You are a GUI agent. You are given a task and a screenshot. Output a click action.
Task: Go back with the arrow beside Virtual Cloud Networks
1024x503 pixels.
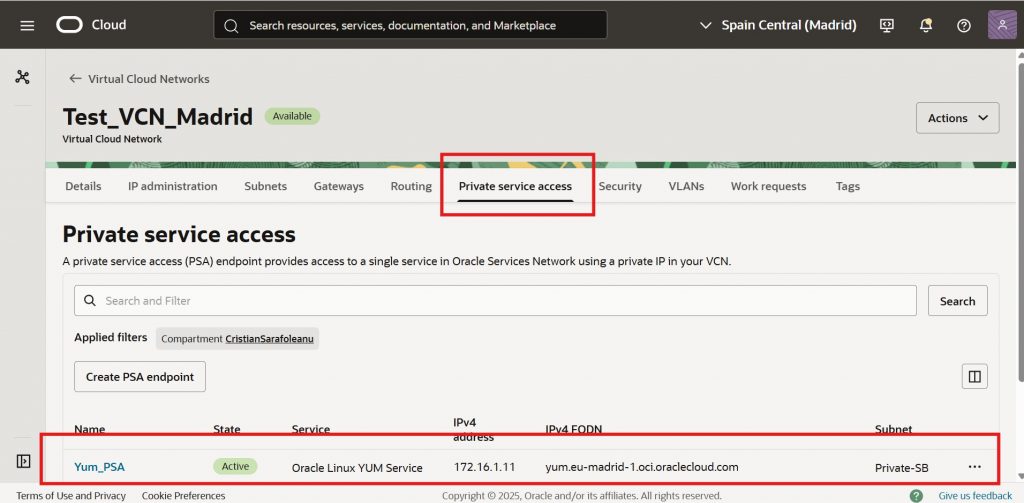point(75,78)
